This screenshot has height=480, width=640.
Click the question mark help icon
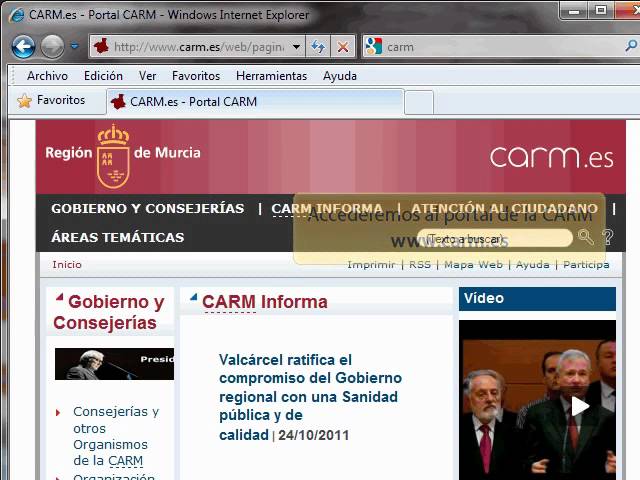point(607,237)
